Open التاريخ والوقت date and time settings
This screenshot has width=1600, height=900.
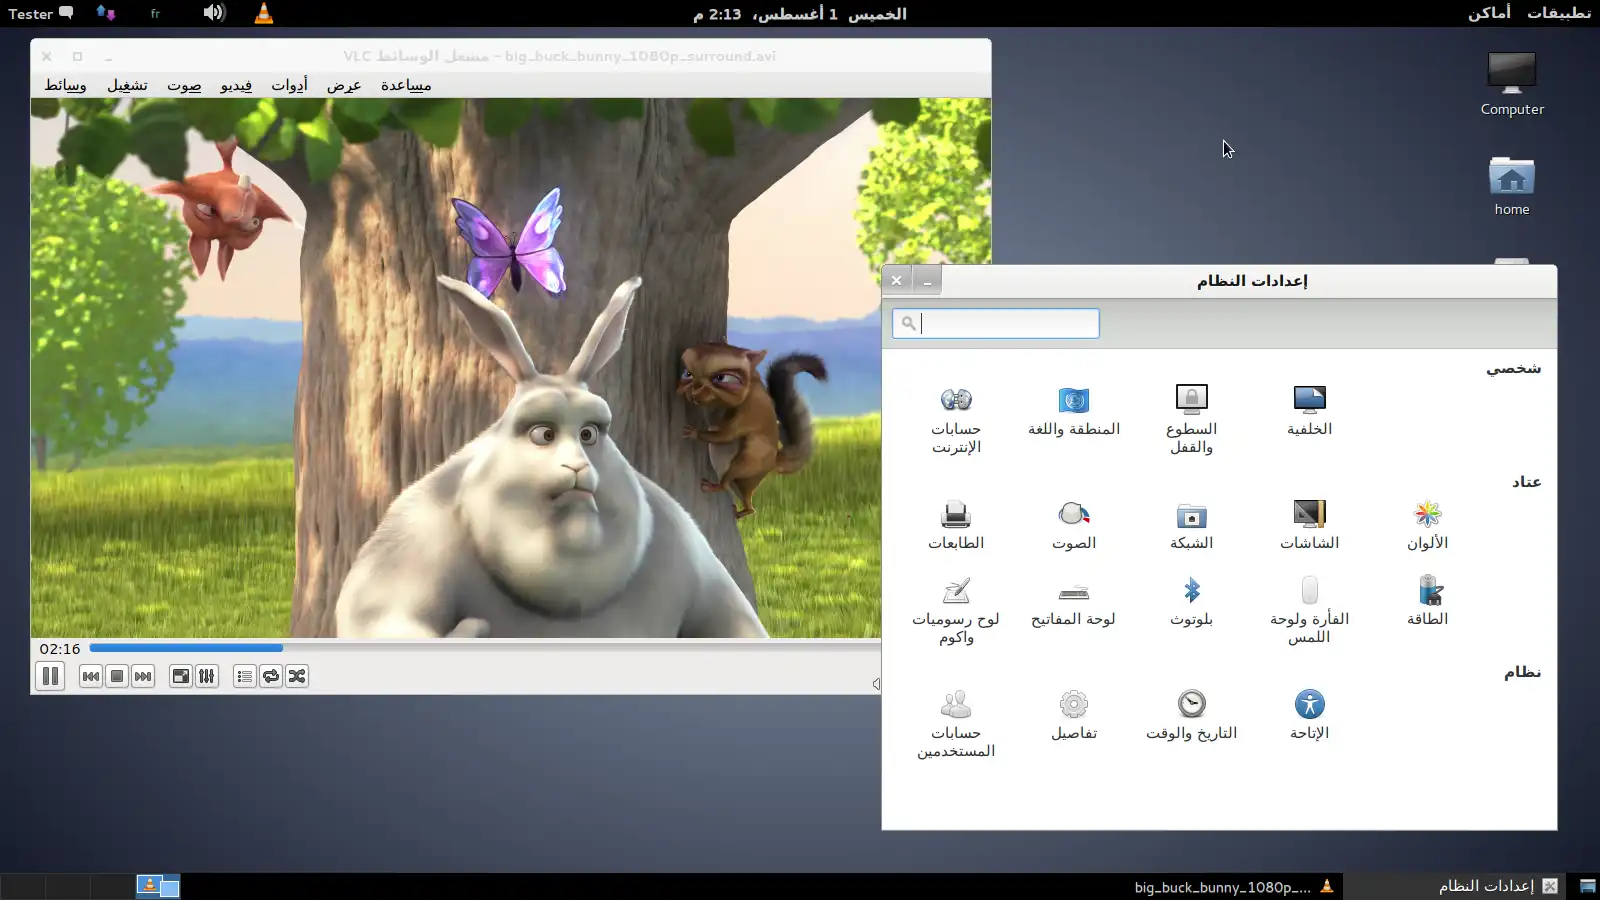[1191, 715]
